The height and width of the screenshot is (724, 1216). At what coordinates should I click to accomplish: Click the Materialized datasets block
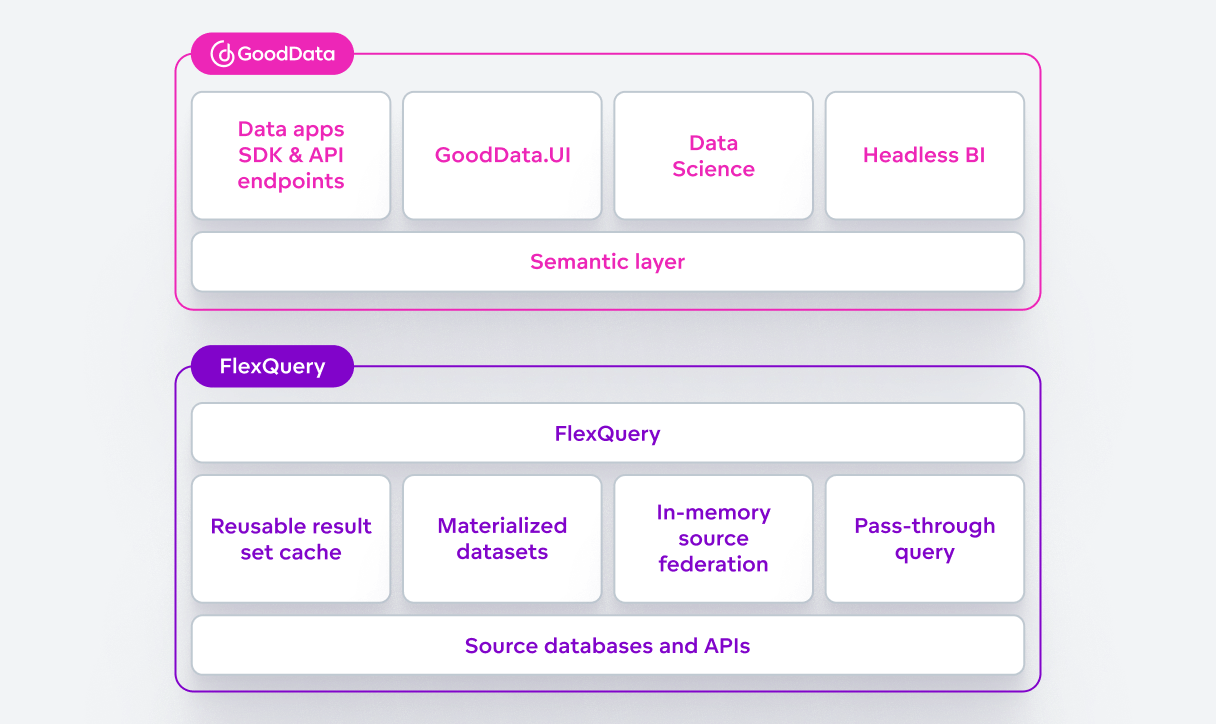502,538
